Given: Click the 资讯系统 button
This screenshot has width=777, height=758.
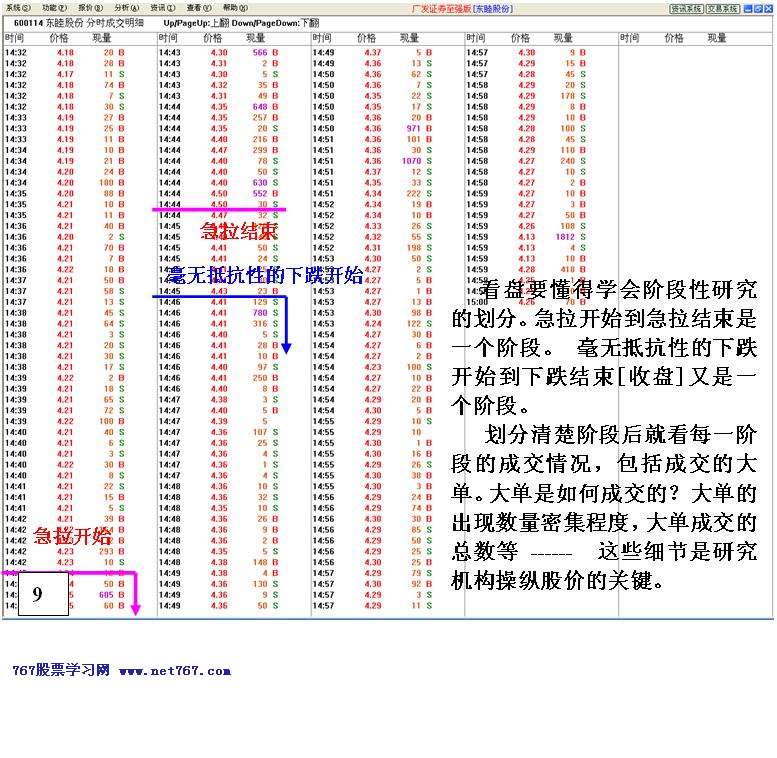Looking at the screenshot, I should [686, 9].
